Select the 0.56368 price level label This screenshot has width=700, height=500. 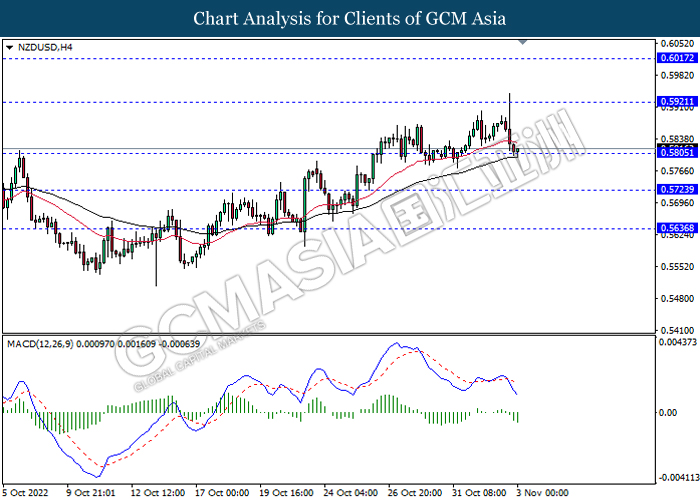point(677,228)
